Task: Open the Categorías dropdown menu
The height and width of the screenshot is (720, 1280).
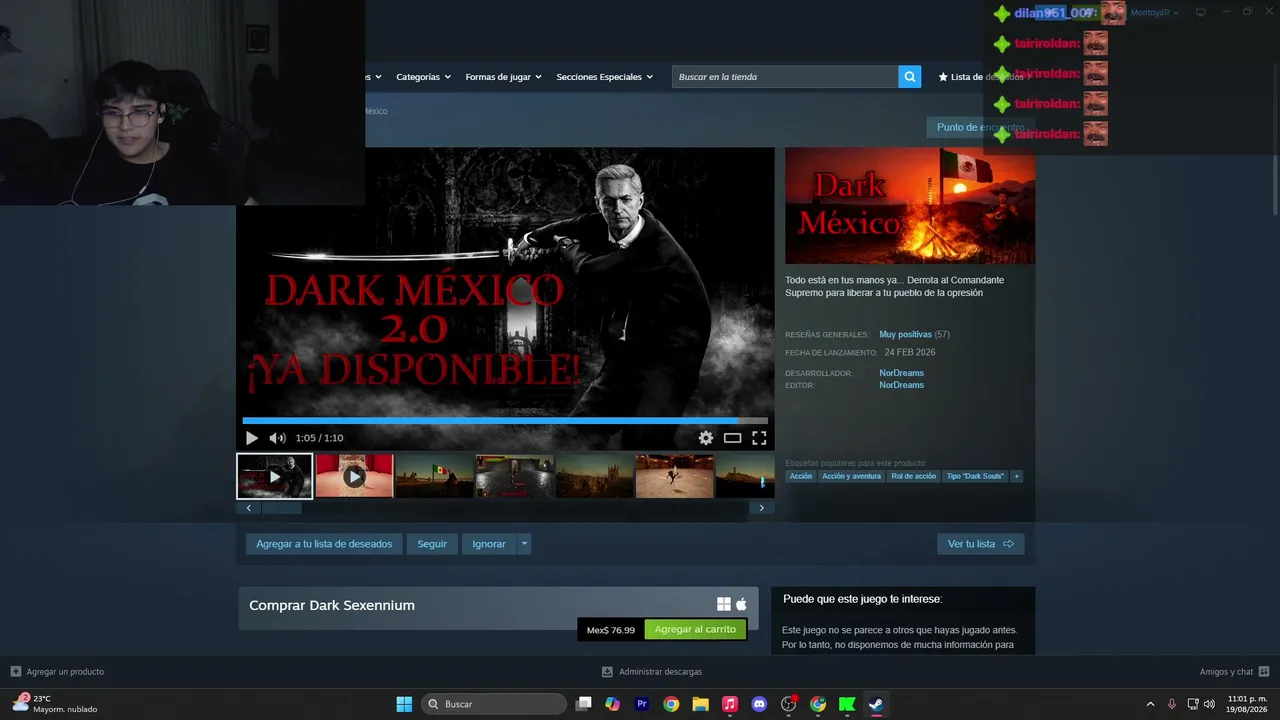Action: pos(423,77)
